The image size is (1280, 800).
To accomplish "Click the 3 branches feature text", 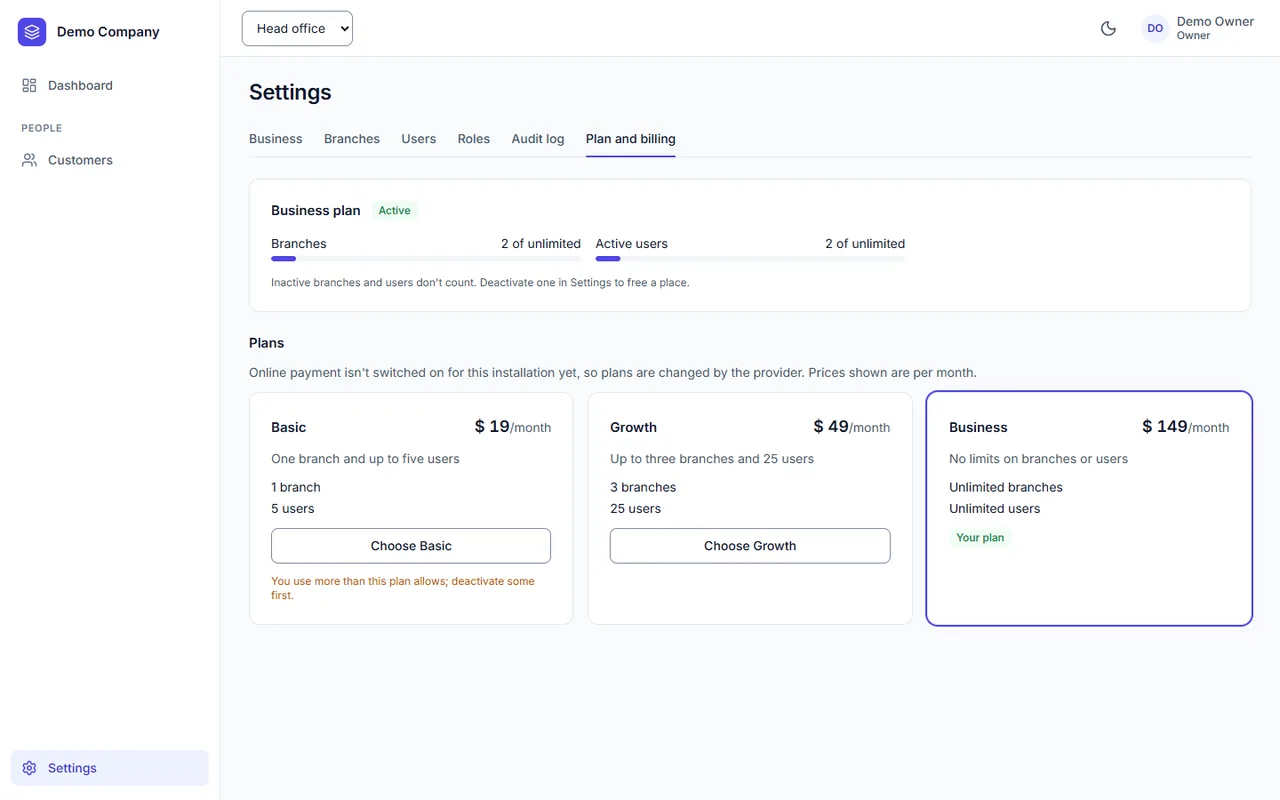I will point(643,487).
